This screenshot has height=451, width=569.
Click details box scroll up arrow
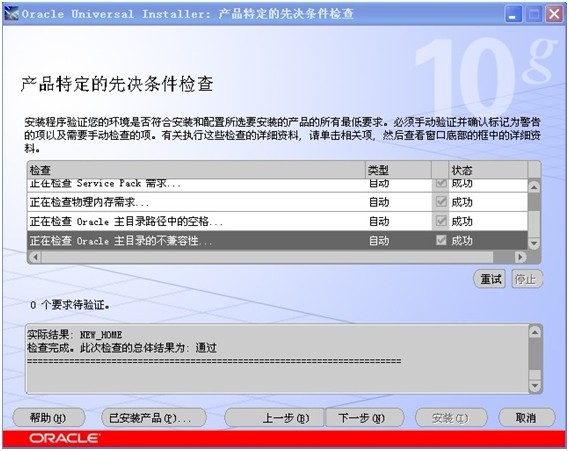pyautogui.click(x=535, y=332)
